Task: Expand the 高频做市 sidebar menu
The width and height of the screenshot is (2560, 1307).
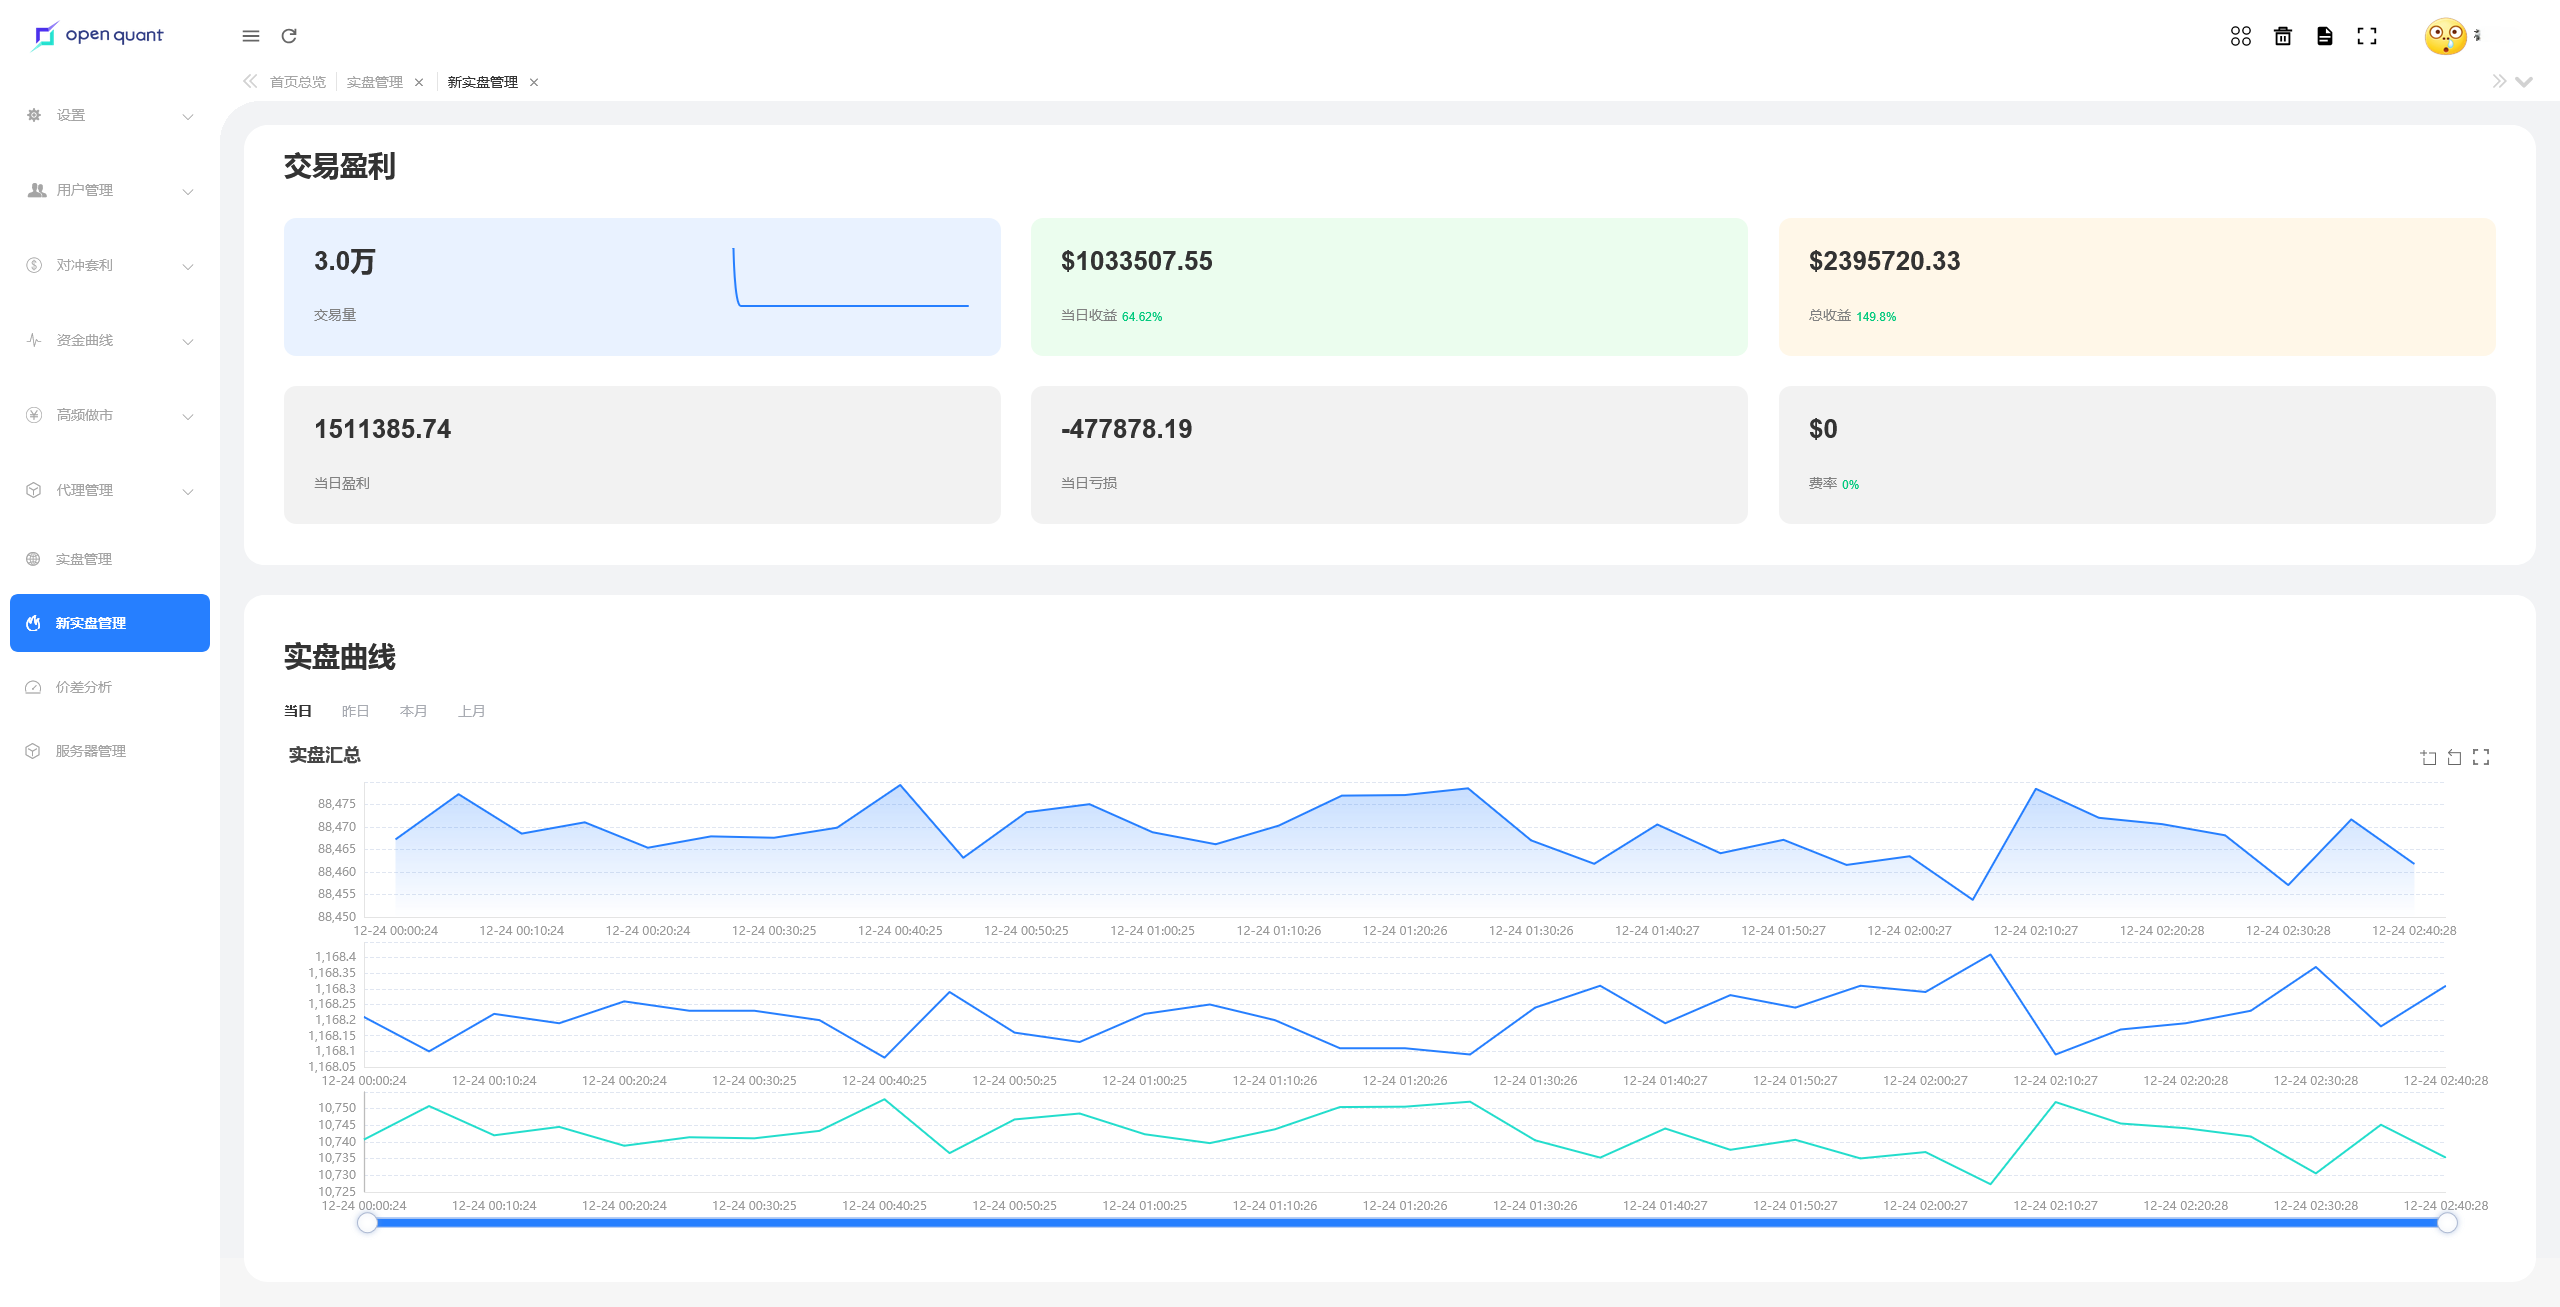Action: coord(108,416)
